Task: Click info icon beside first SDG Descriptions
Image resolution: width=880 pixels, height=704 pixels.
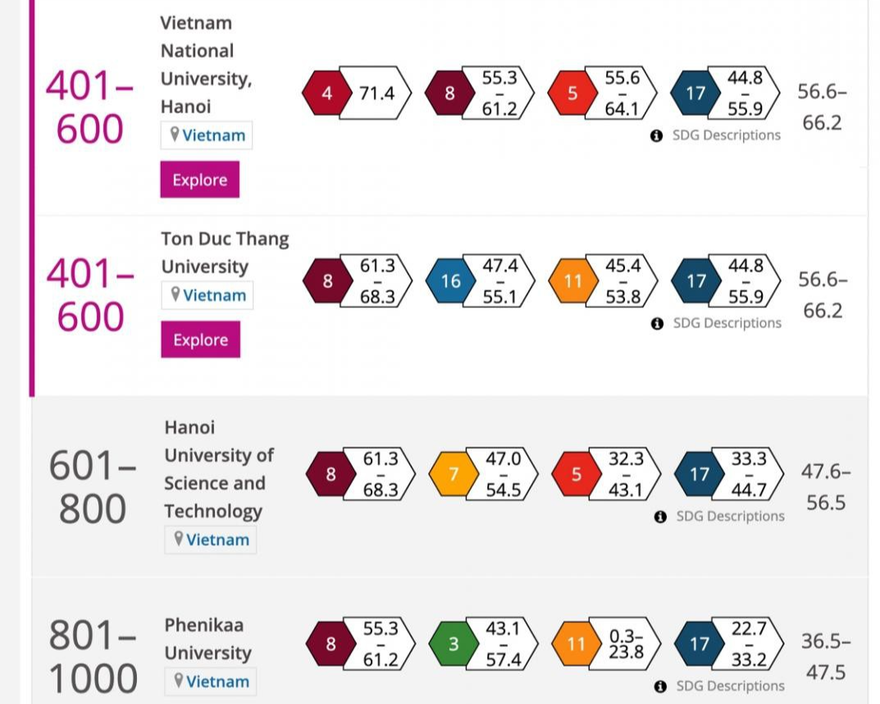Action: (x=657, y=135)
